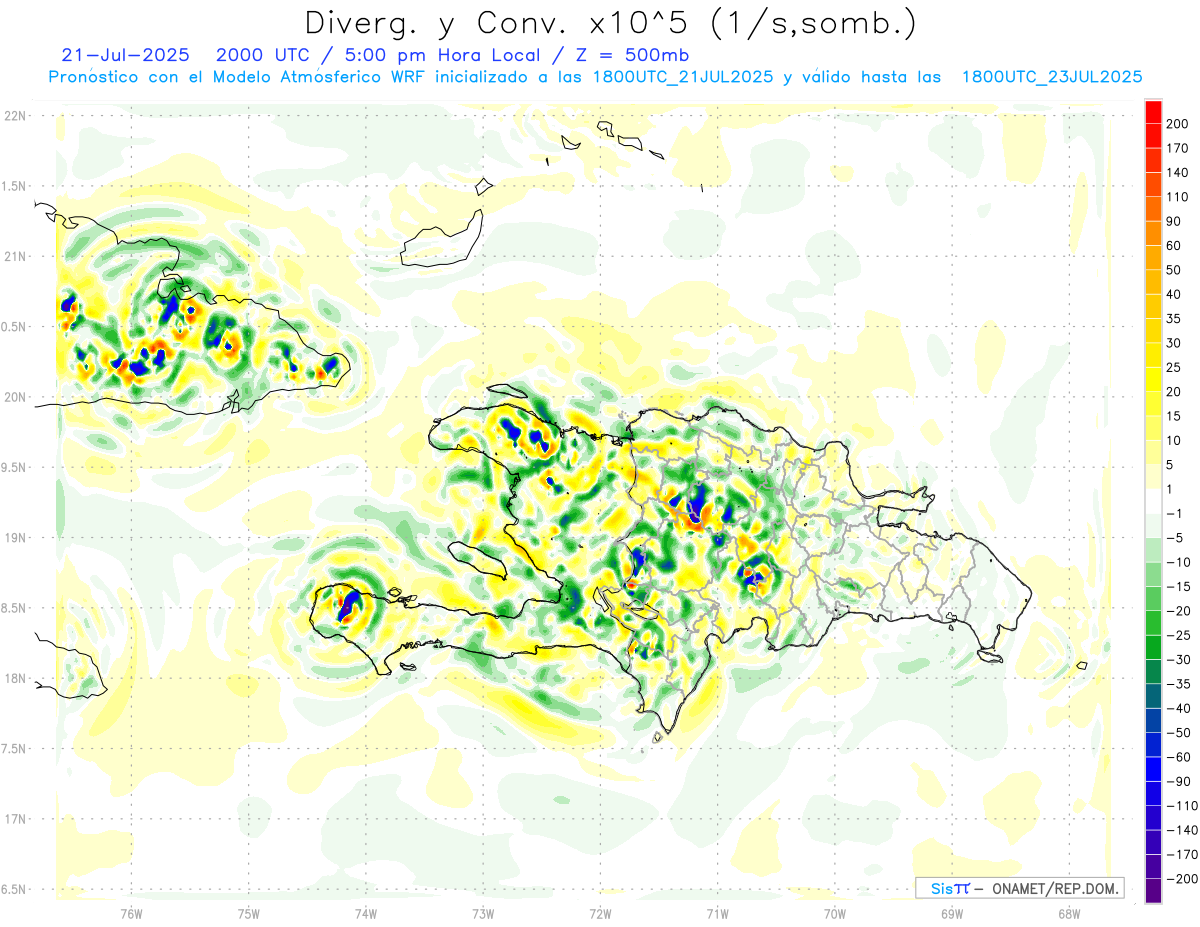This screenshot has width=1200, height=927.
Task: Click the "76W" longitude label
Action: 131,913
